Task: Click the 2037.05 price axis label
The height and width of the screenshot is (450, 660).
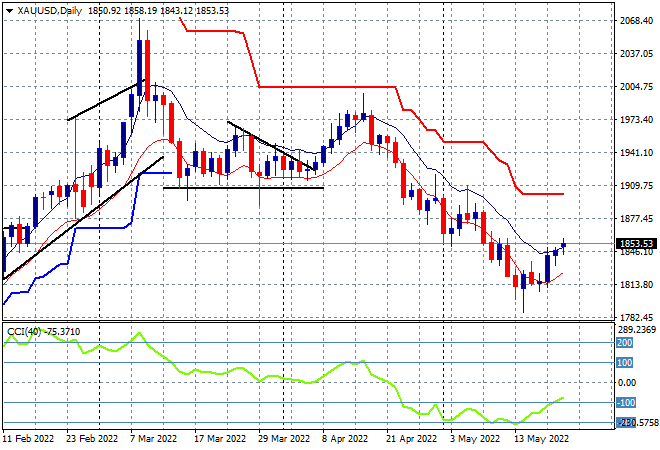Action: (636, 53)
